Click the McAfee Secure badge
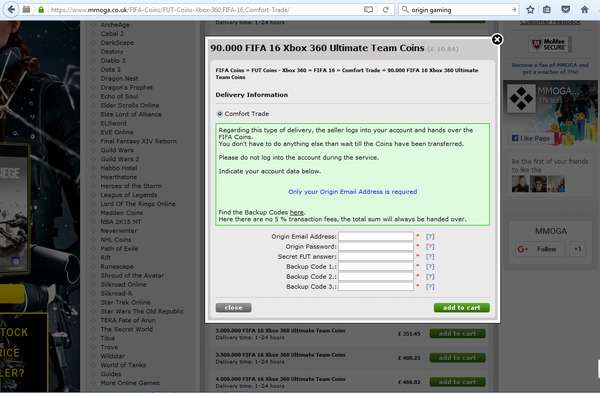Viewport: 600px width, 393px height. 550,44
